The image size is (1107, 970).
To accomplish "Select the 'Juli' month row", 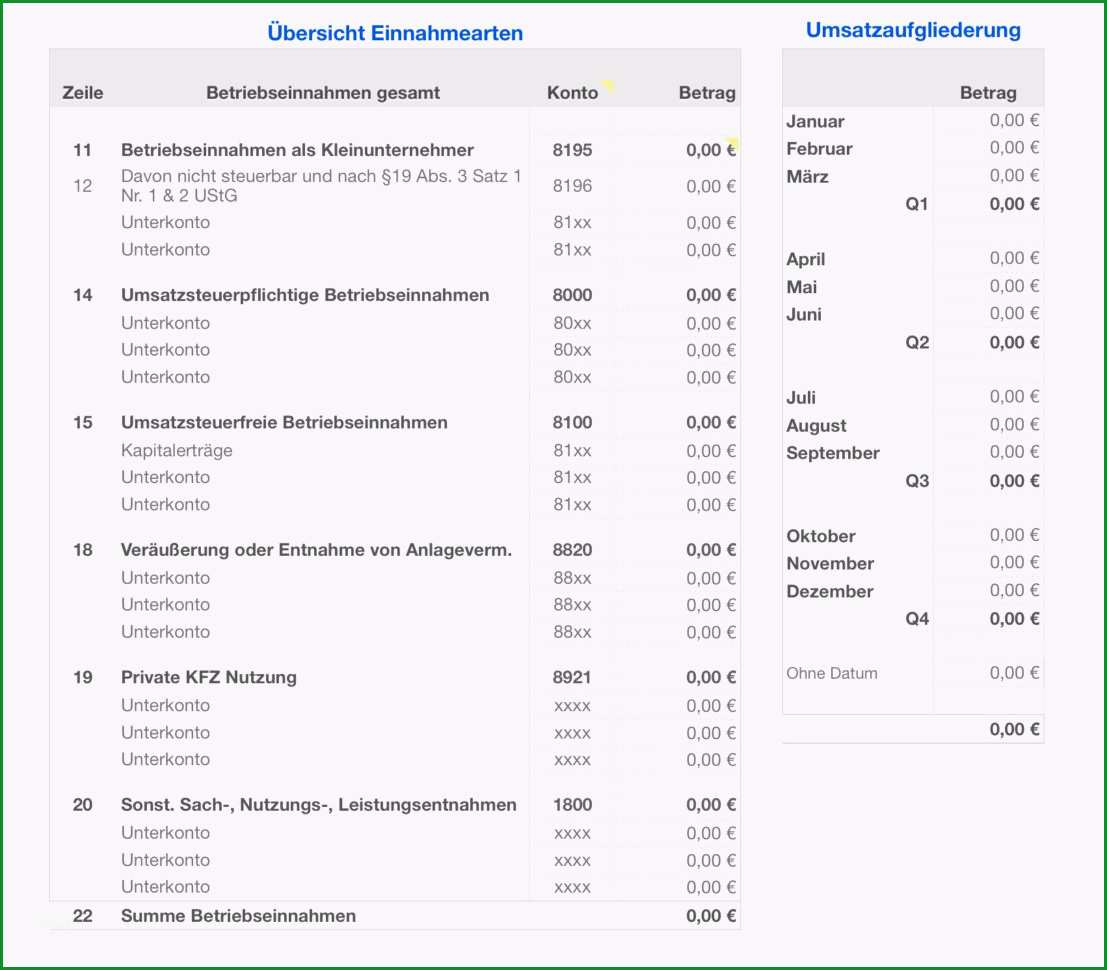I will point(913,397).
